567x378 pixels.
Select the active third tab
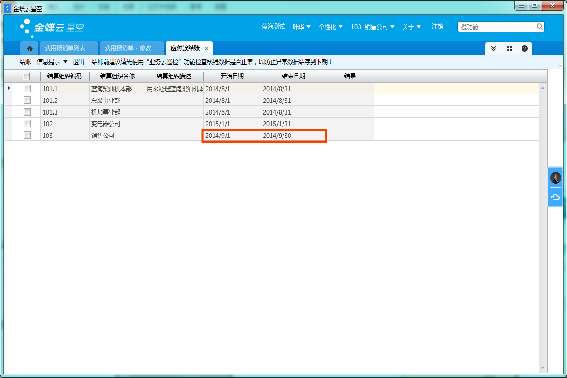point(185,48)
